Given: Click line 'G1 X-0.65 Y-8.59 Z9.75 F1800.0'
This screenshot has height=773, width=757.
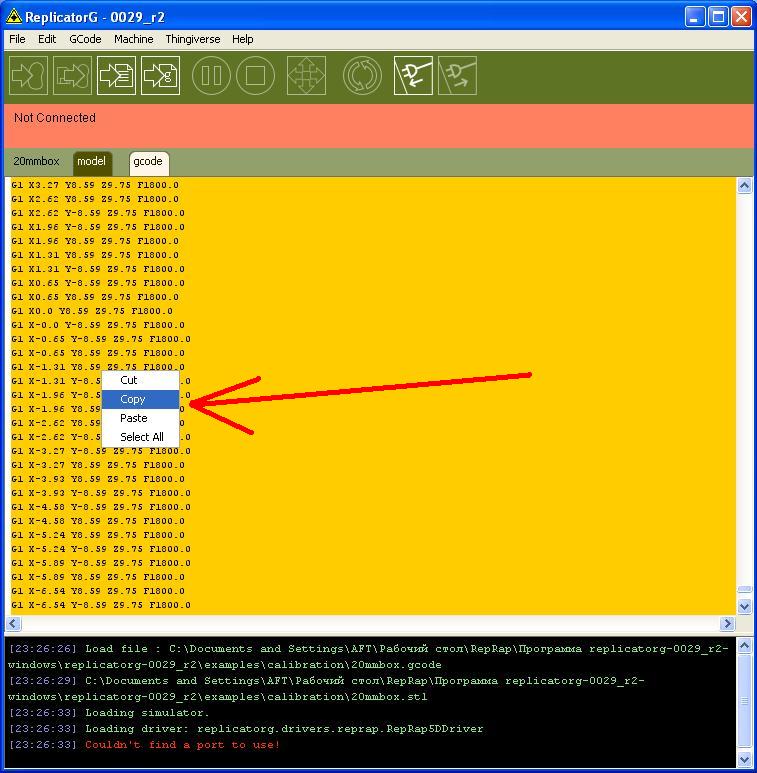Looking at the screenshot, I should coord(101,339).
